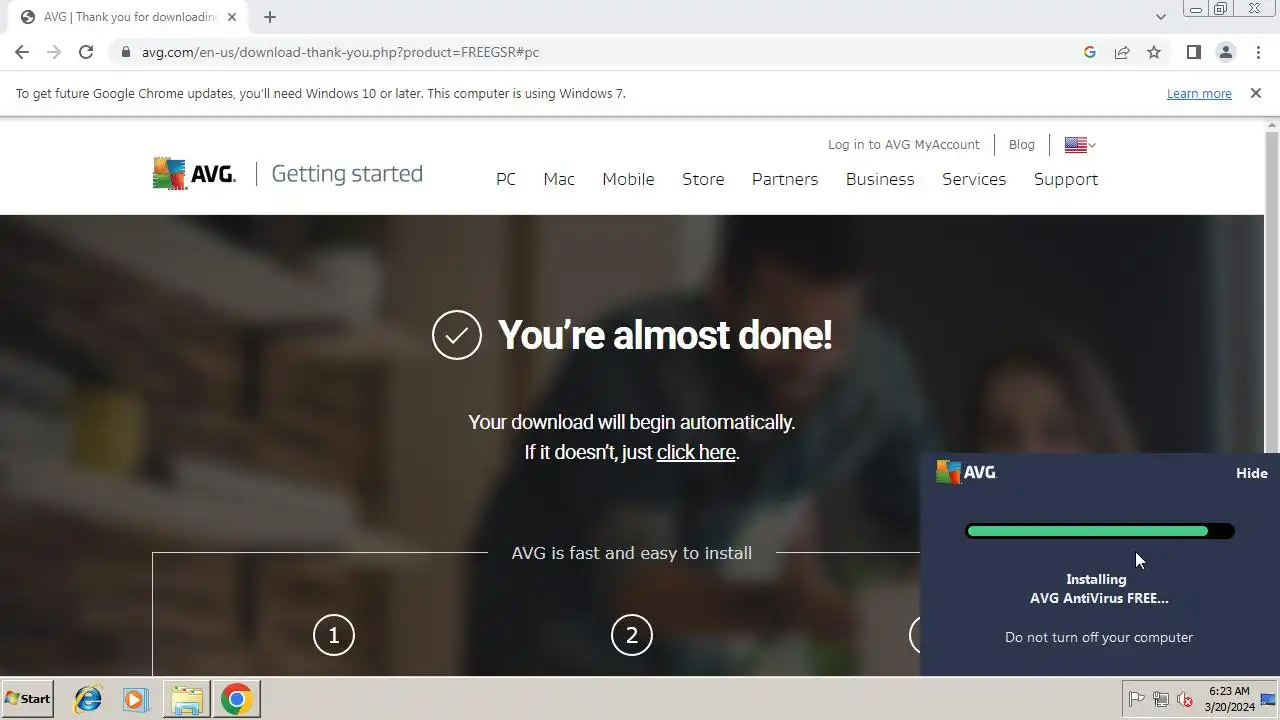This screenshot has height=720, width=1280.
Task: Click the step 1 circle
Action: pos(334,635)
